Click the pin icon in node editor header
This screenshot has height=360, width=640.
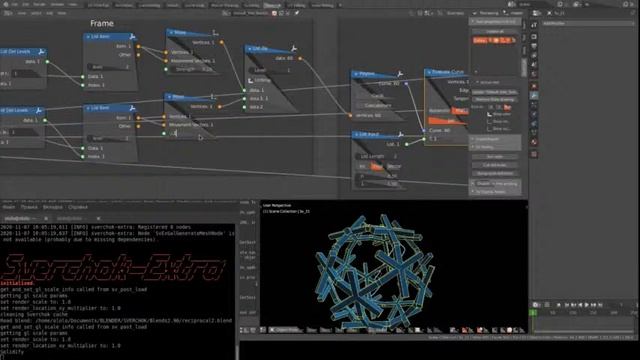click(297, 13)
